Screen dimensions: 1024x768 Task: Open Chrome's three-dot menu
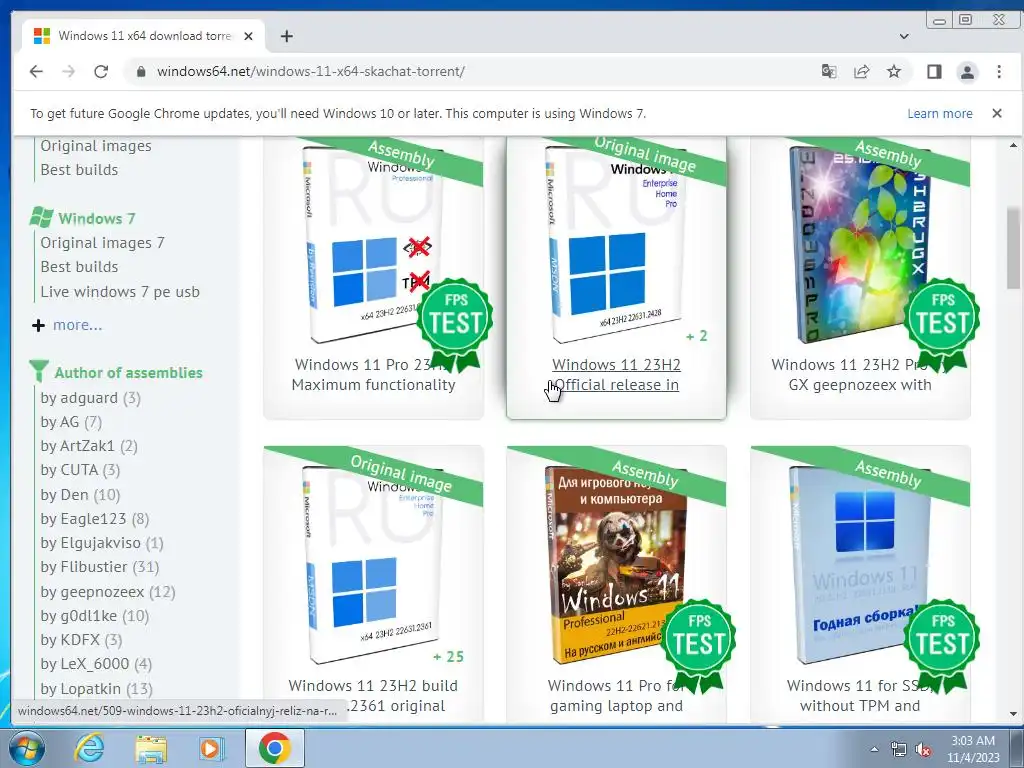(x=999, y=71)
